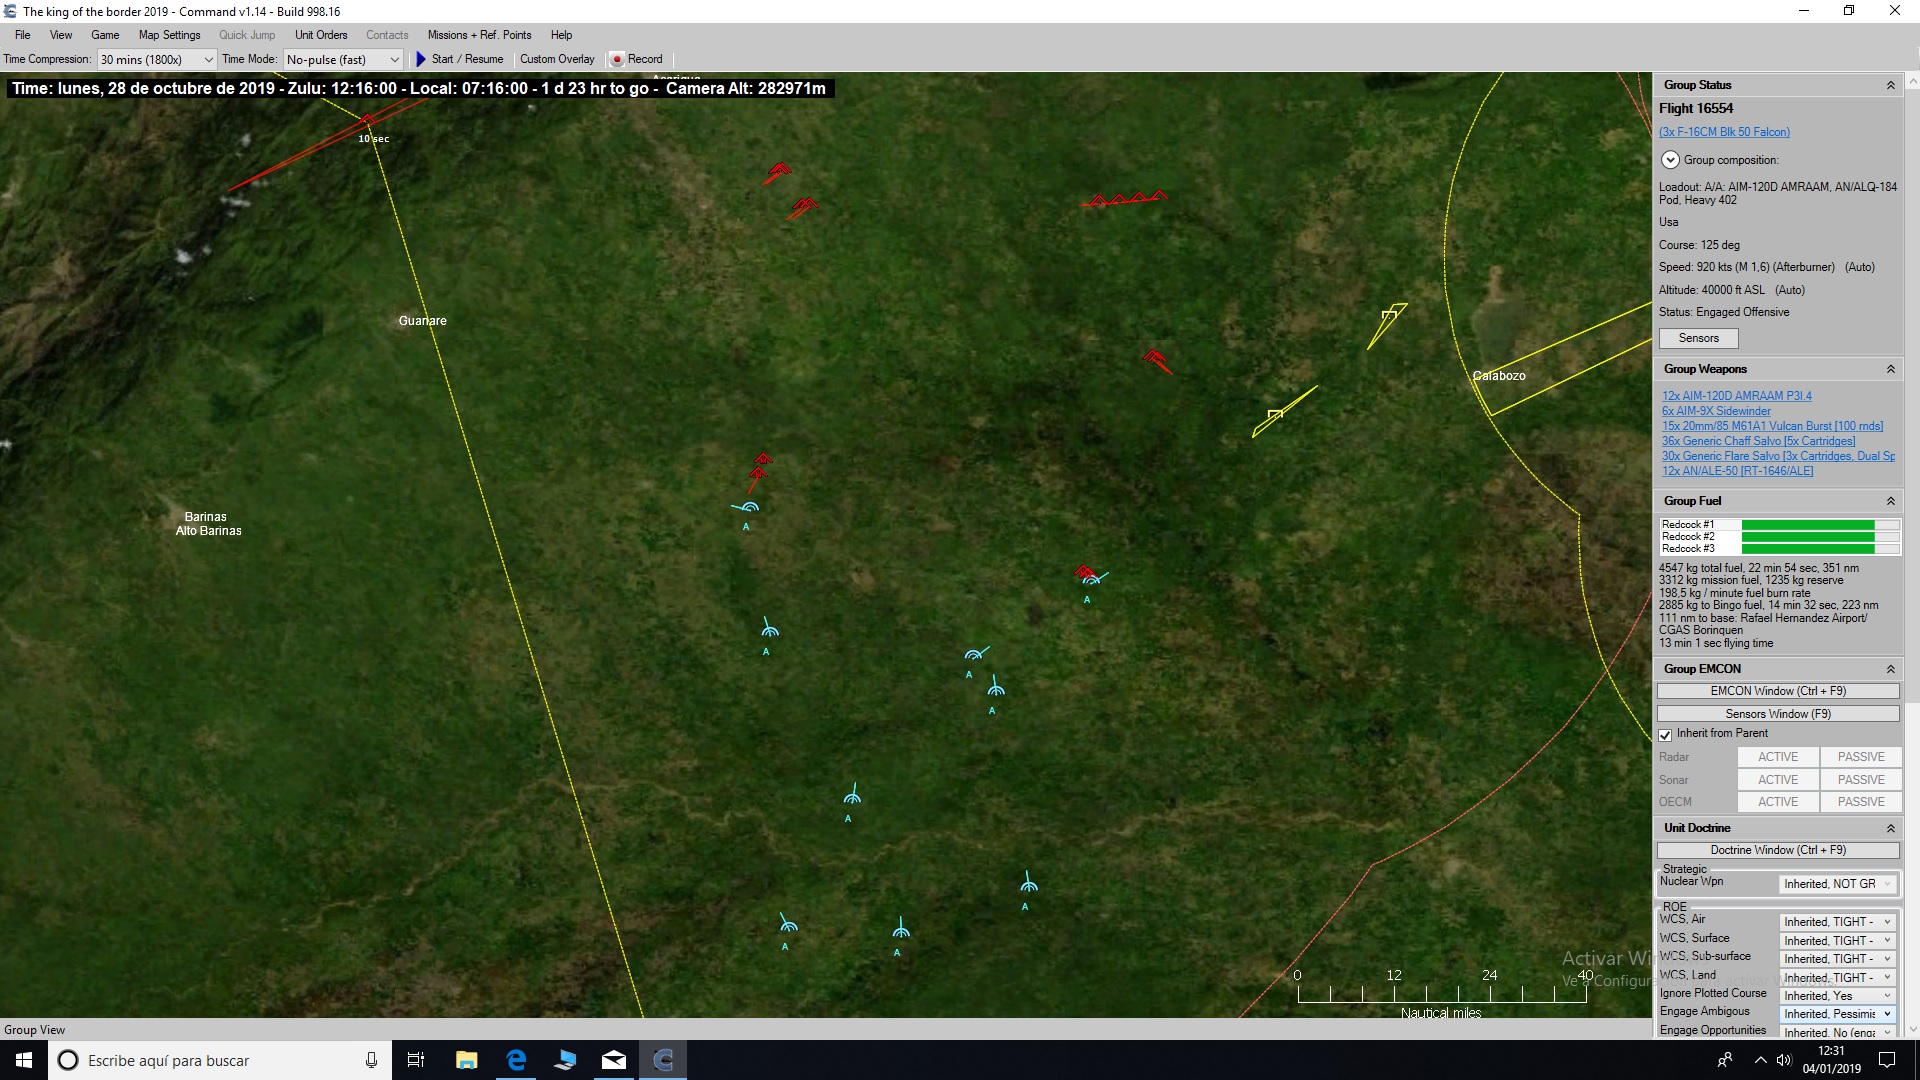The image size is (1920, 1080).
Task: Open the EMCON Window (Ctrl + F9)
Action: pos(1777,690)
